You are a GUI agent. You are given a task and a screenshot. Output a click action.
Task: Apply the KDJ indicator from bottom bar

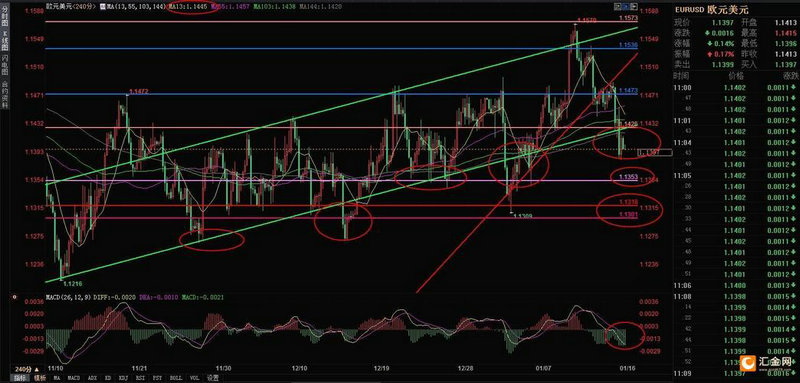pyautogui.click(x=123, y=378)
